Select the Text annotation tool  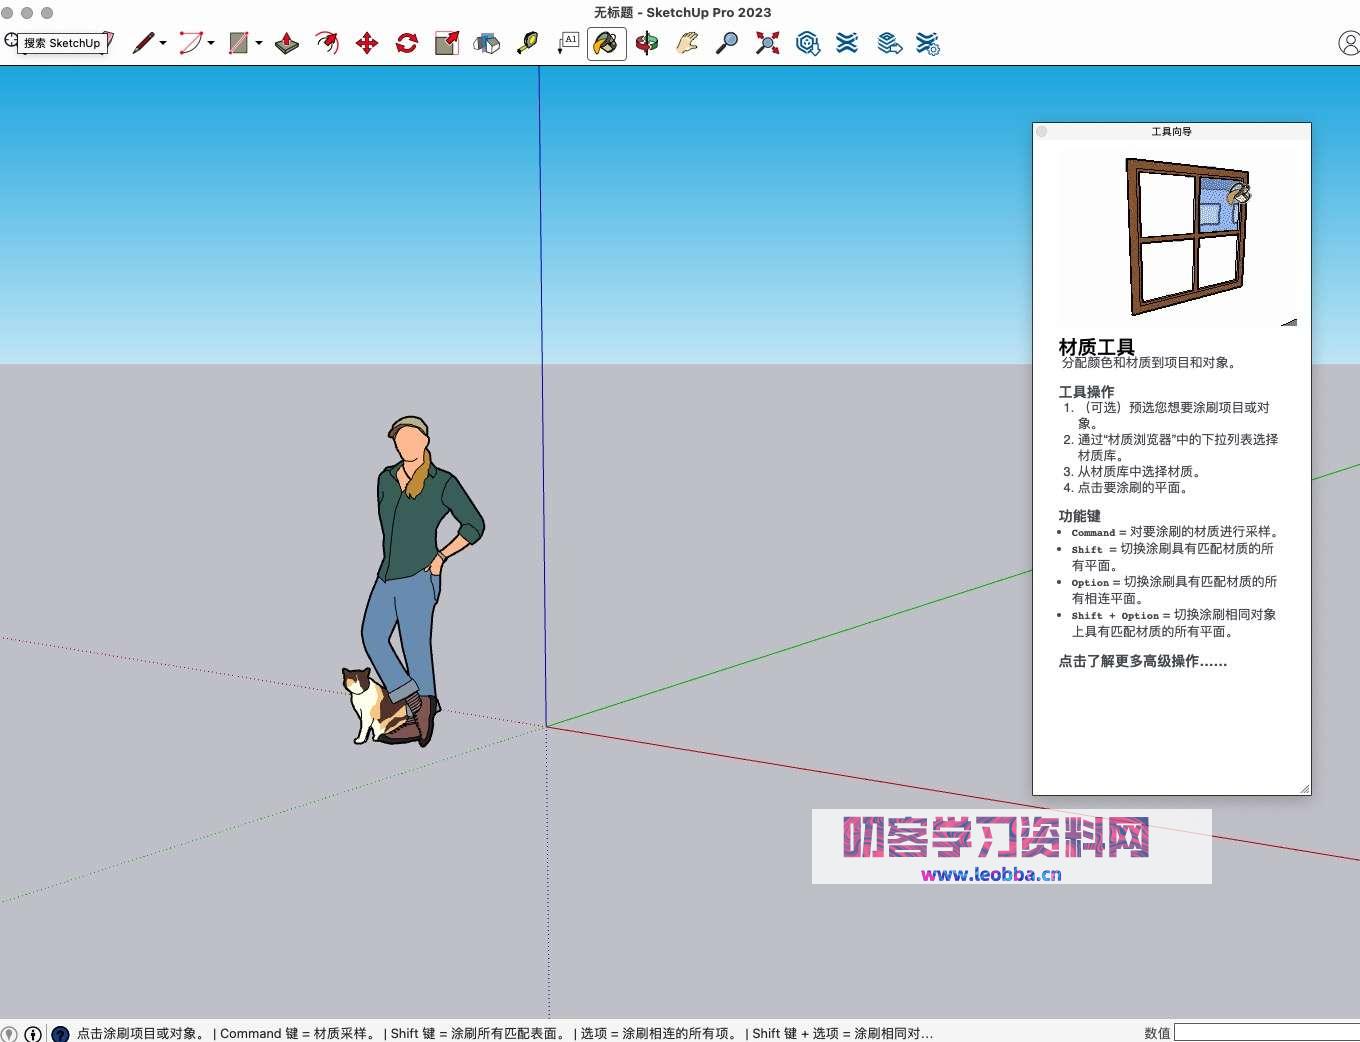pos(568,43)
